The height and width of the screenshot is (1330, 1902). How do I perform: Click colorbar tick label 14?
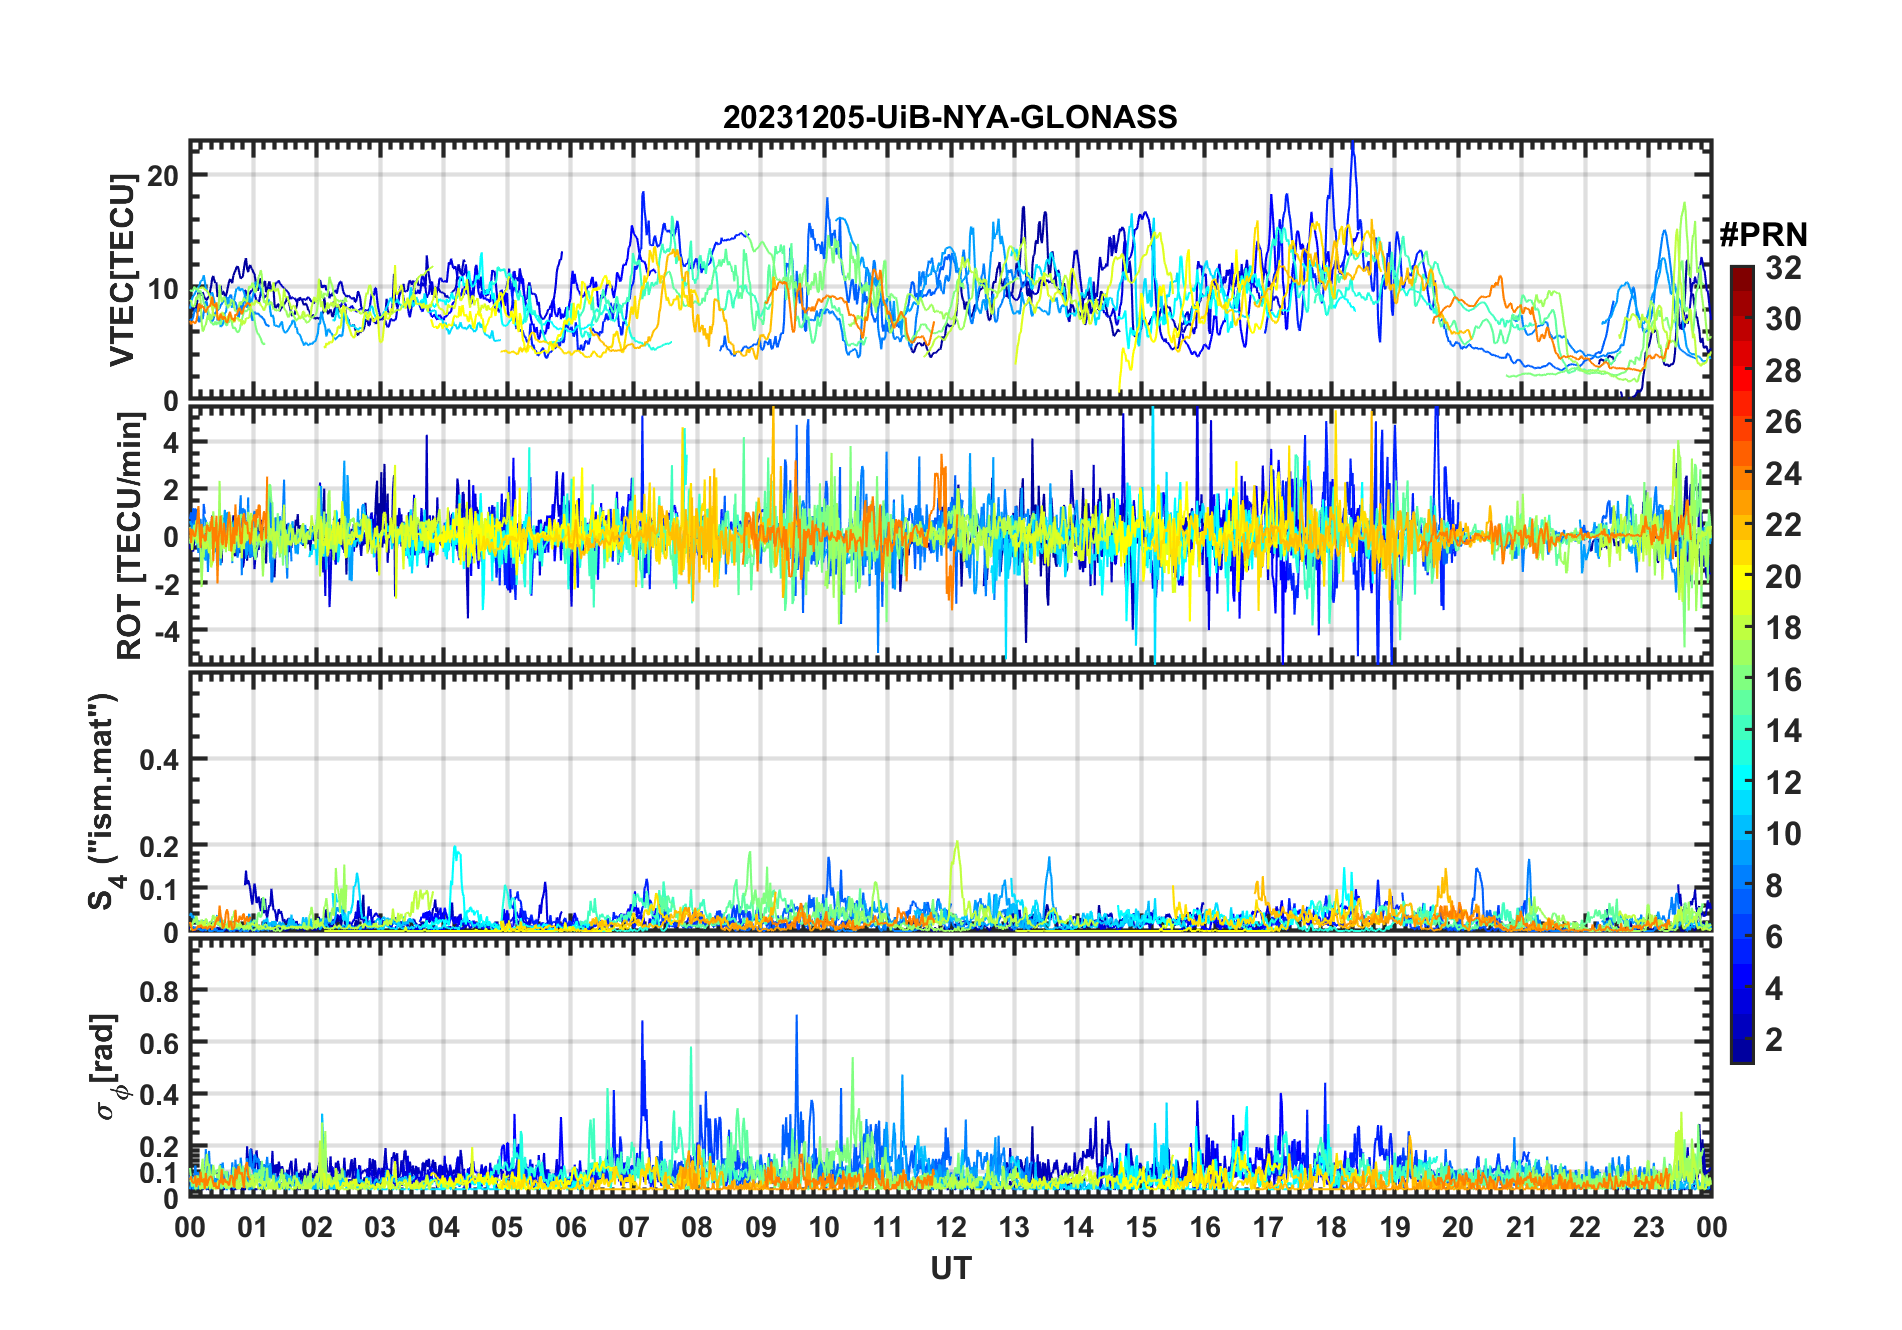tap(1783, 731)
